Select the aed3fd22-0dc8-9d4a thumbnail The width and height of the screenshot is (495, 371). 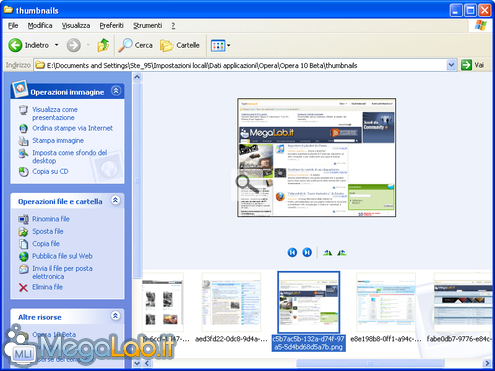coord(231,302)
